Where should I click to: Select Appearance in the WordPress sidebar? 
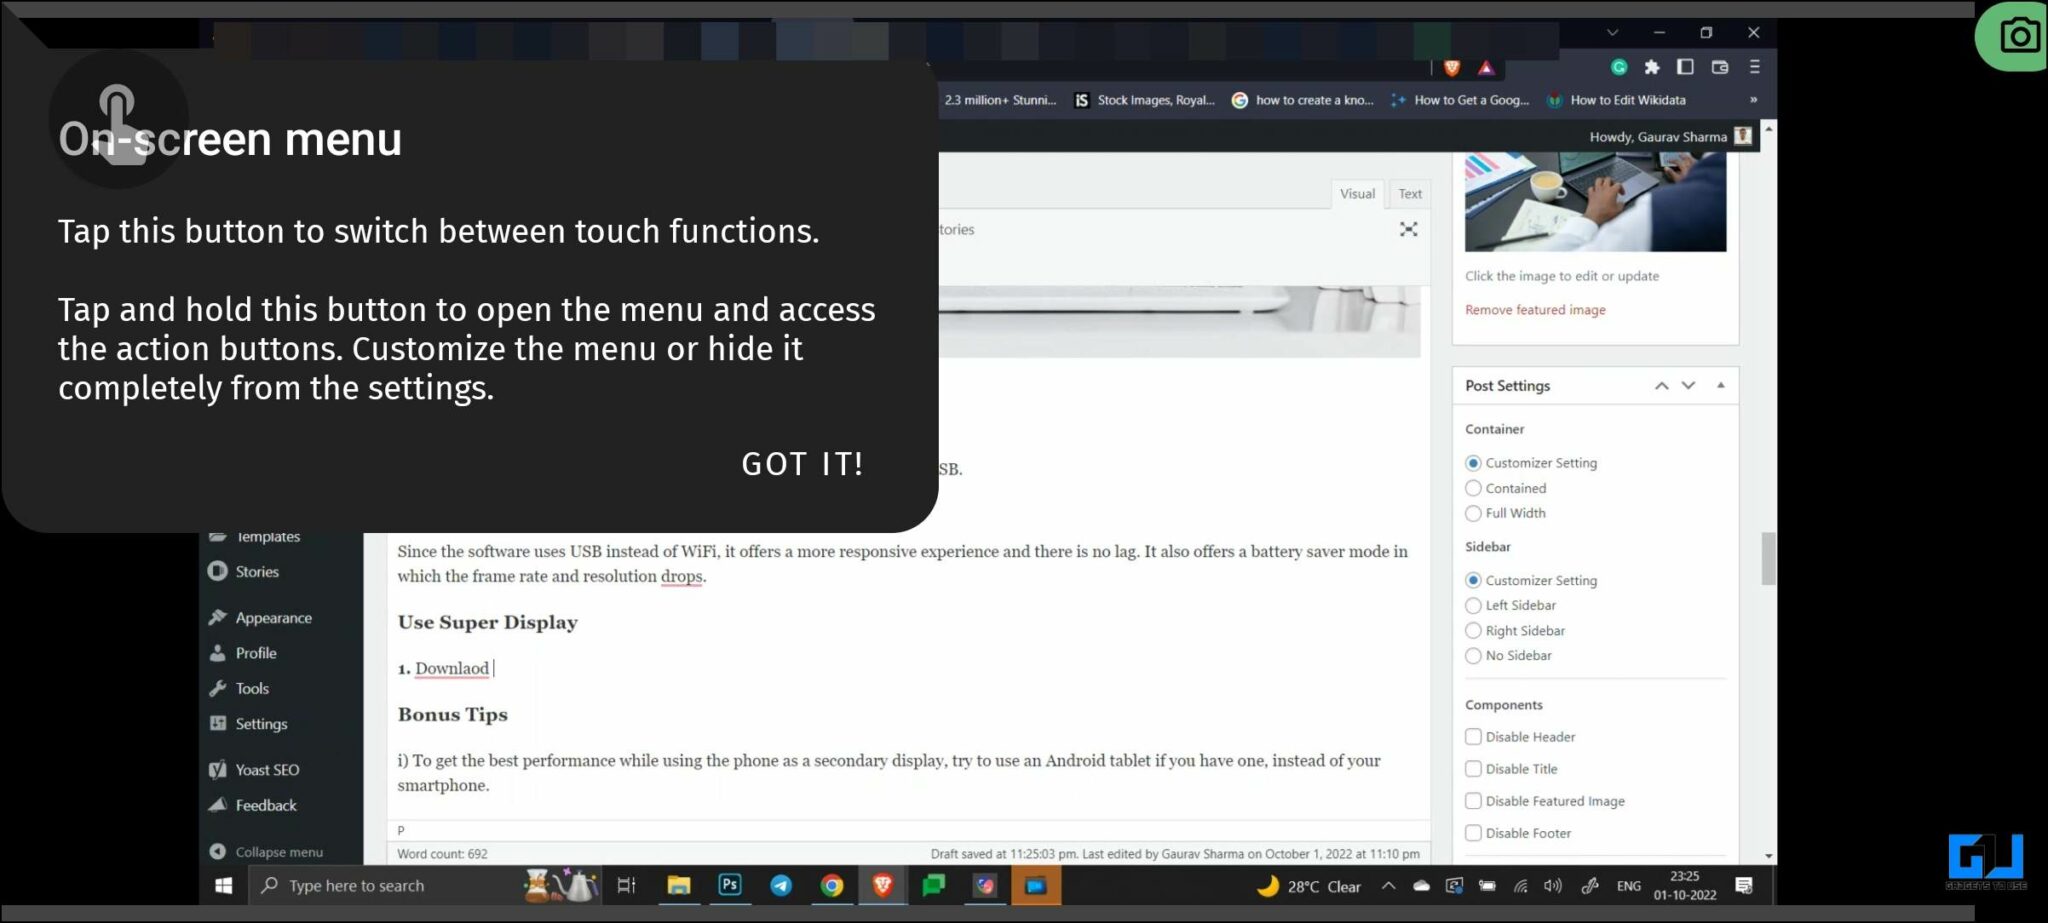(272, 617)
